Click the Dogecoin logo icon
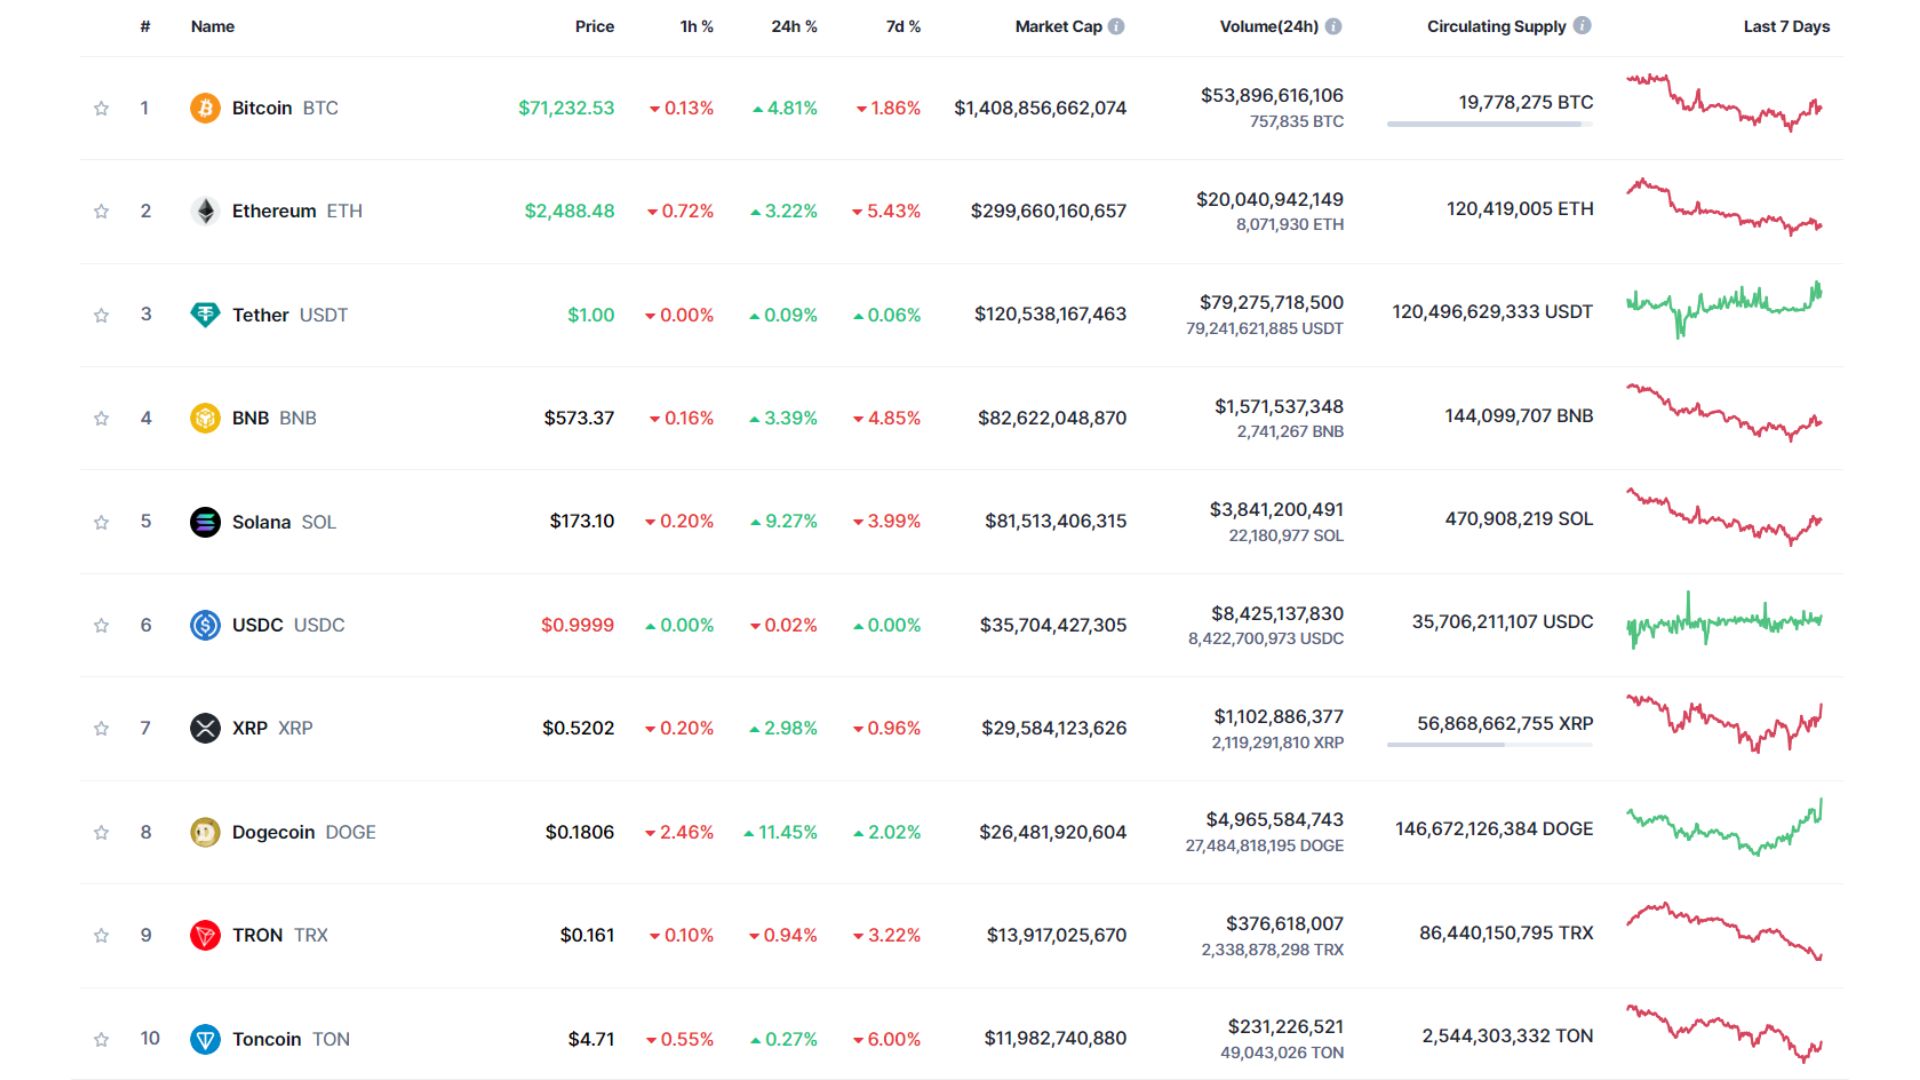1920x1080 pixels. [x=205, y=831]
